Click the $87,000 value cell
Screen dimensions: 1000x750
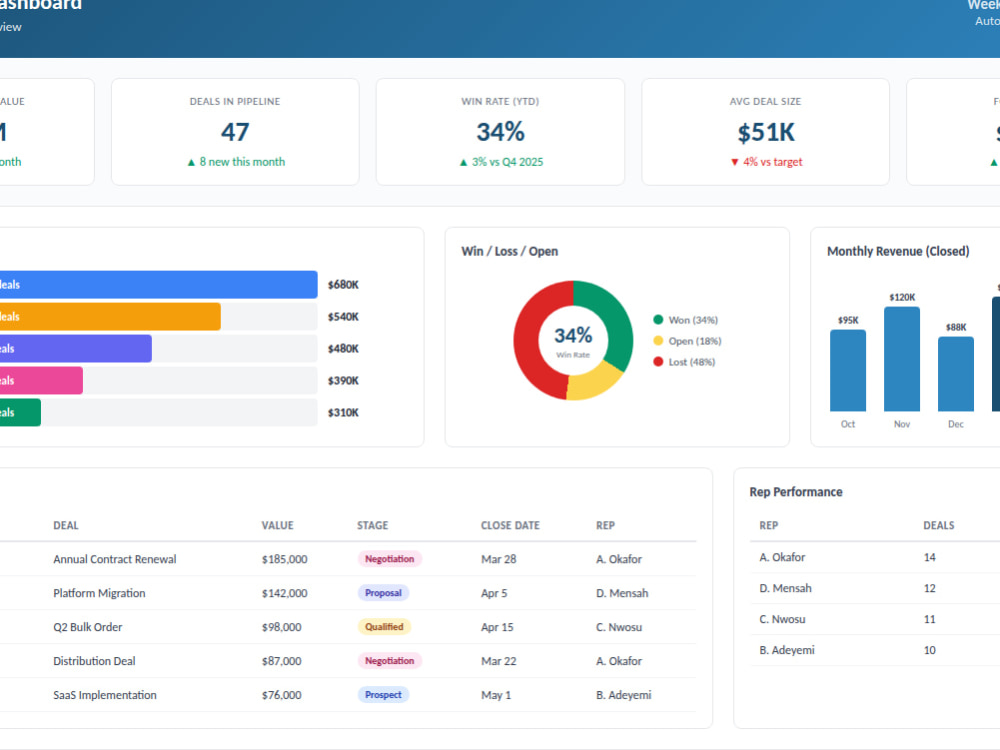coord(281,661)
